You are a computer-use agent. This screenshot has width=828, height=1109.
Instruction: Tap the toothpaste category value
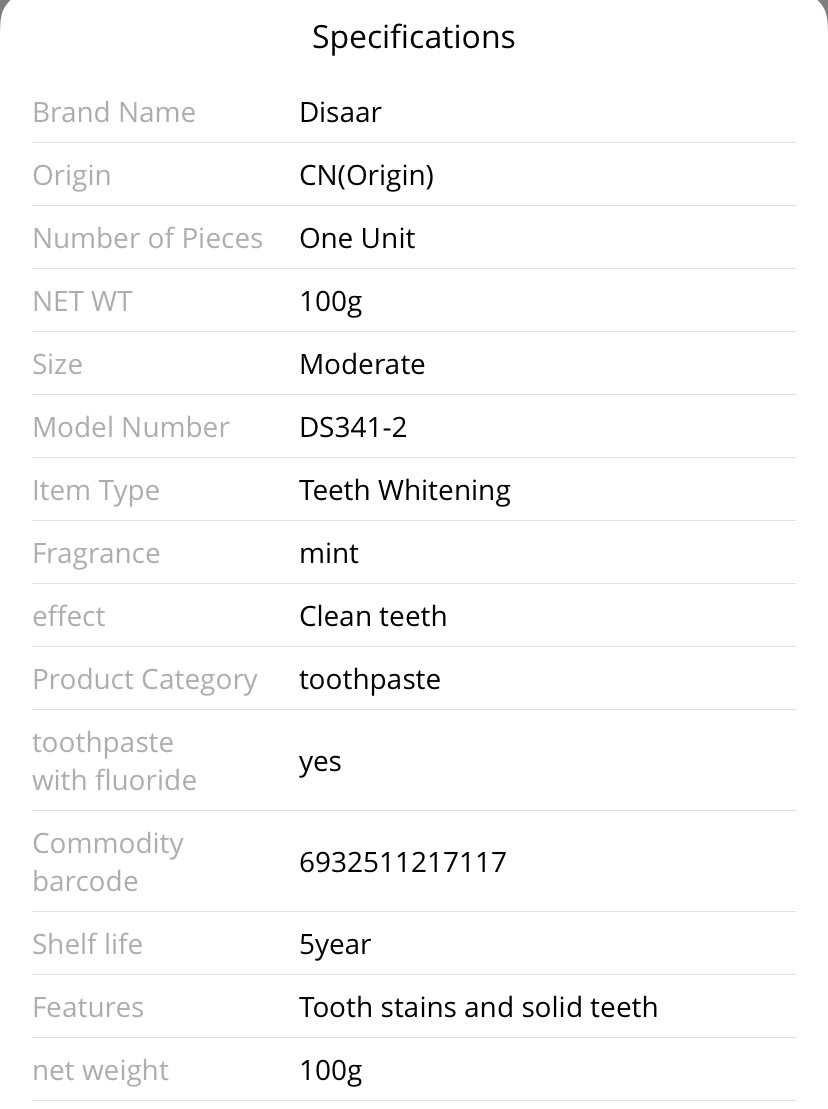click(x=370, y=680)
